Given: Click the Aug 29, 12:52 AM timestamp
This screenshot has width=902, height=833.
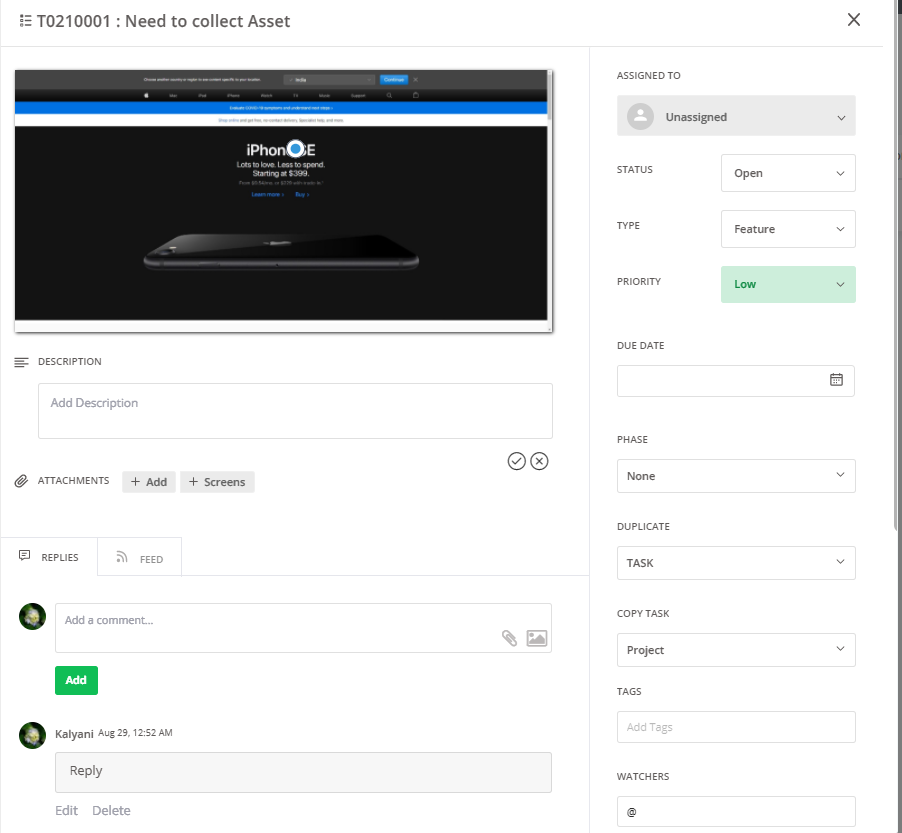Looking at the screenshot, I should pos(135,732).
